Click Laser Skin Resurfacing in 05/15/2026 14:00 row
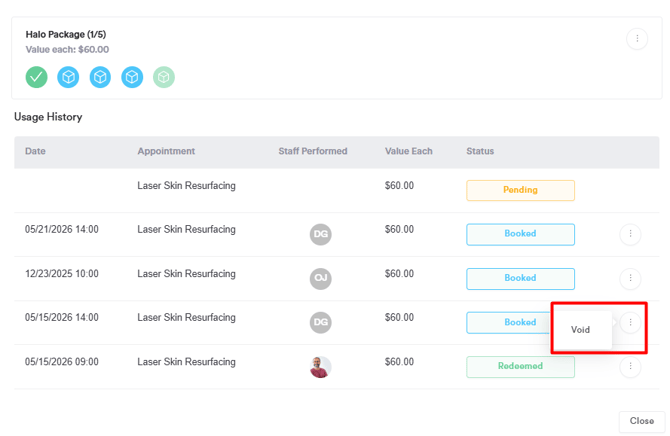This screenshot has height=436, width=670. [x=186, y=318]
